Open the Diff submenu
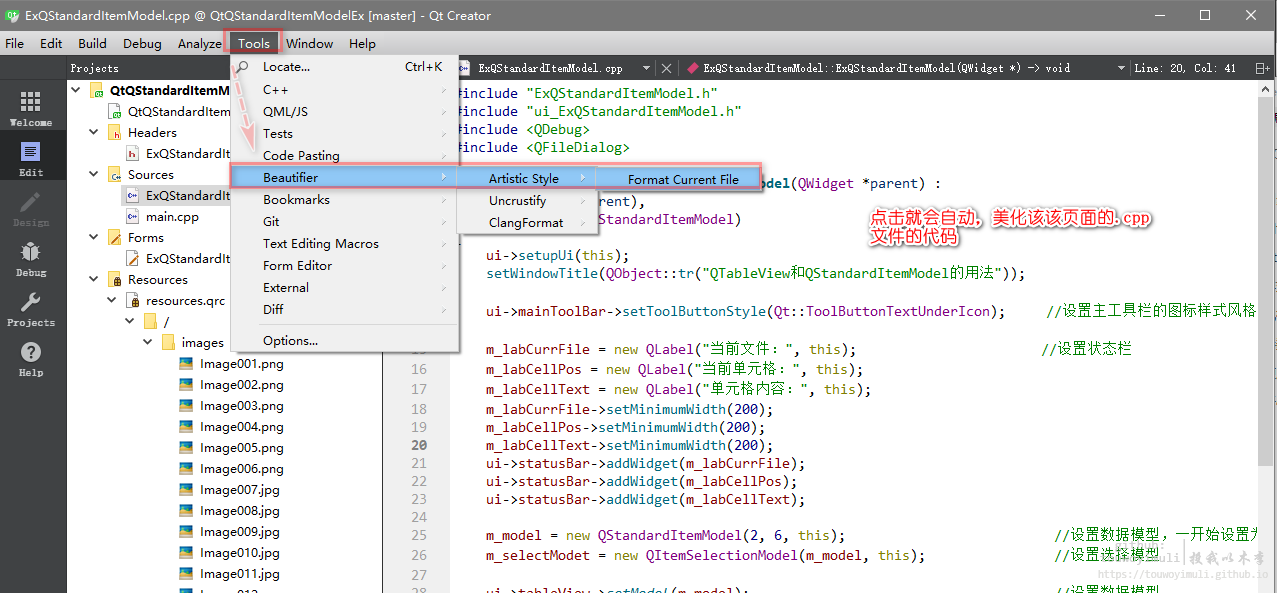Viewport: 1277px width, 593px height. point(344,309)
